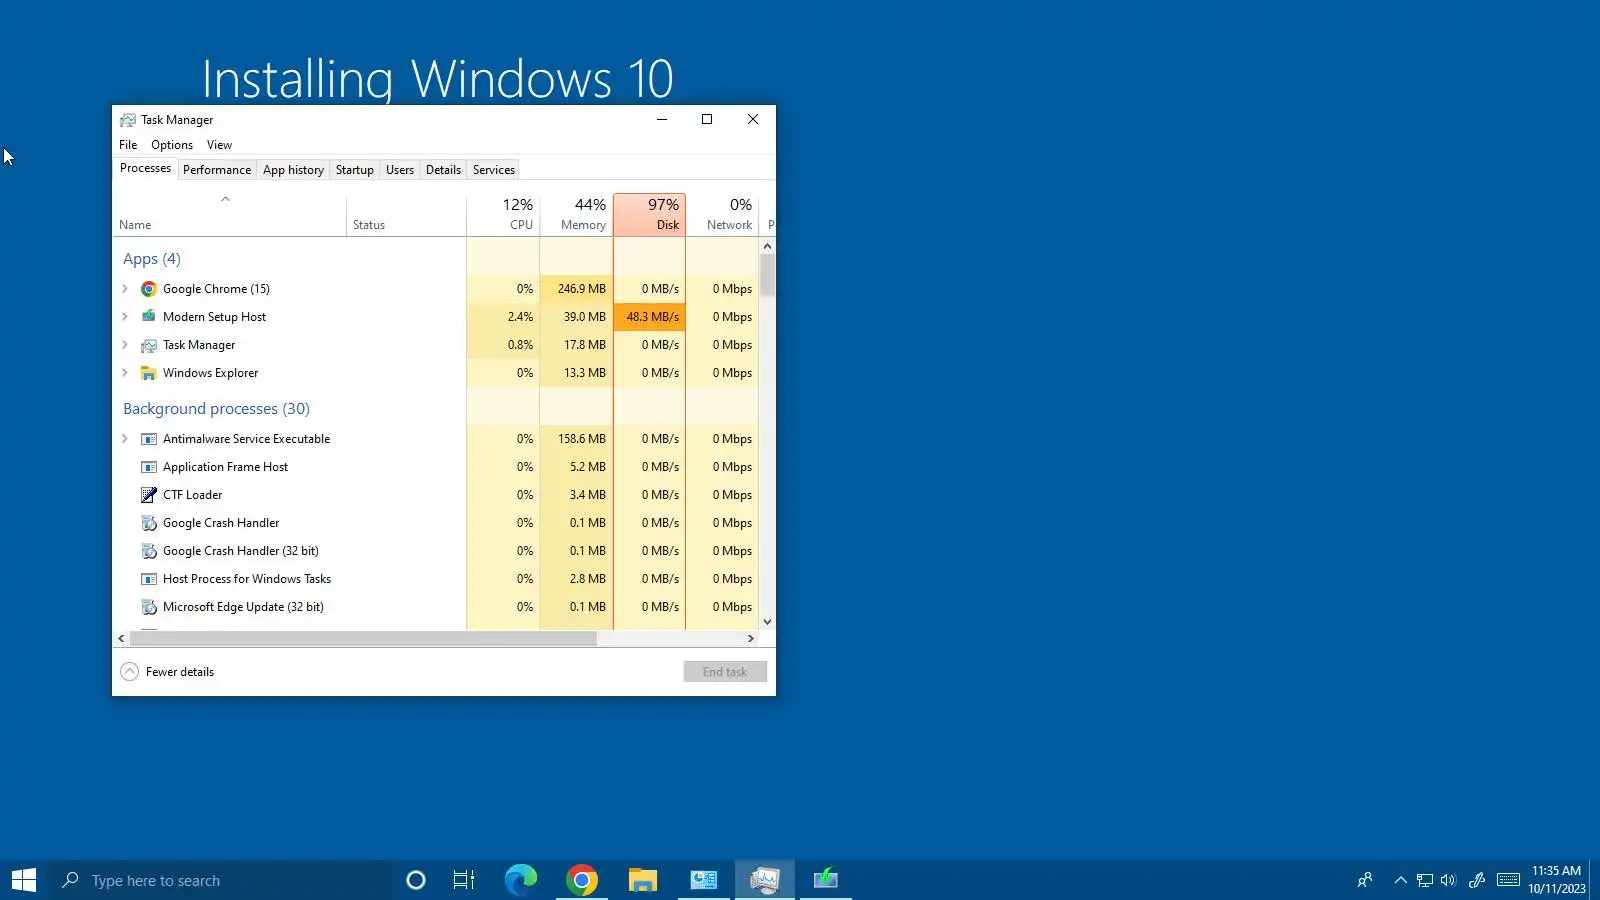Click the Microsoft Edge Update icon
1600x900 pixels.
click(x=148, y=607)
